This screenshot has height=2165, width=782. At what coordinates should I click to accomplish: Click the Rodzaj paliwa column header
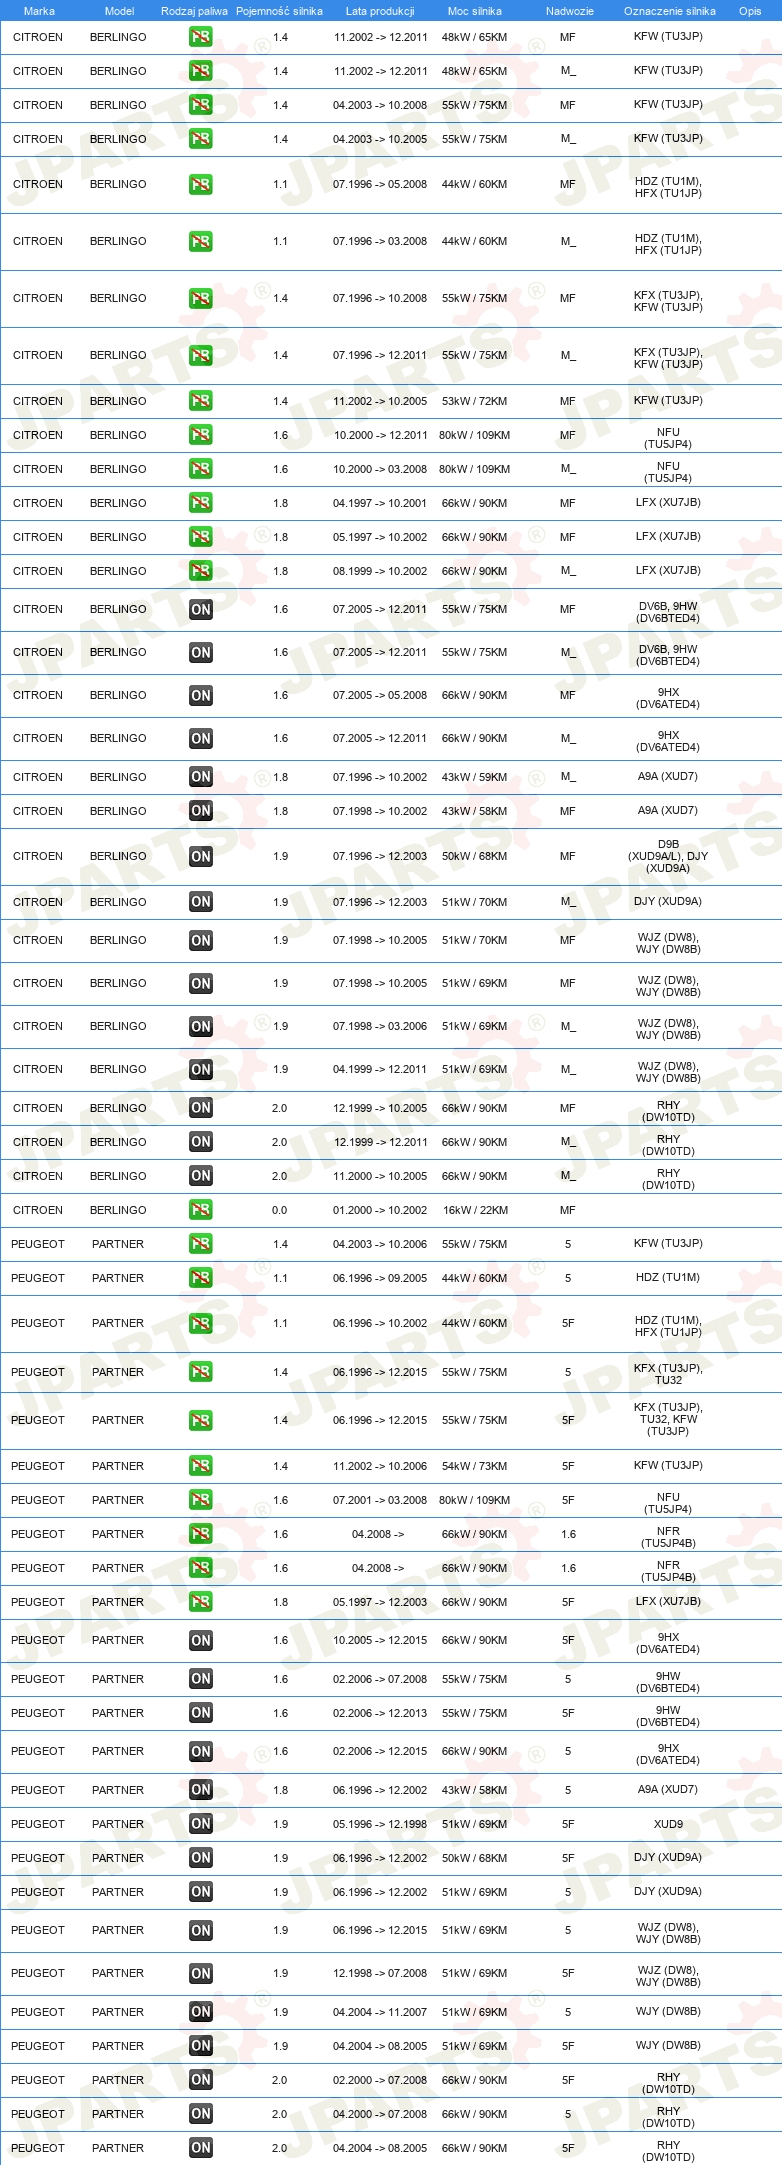pyautogui.click(x=194, y=11)
